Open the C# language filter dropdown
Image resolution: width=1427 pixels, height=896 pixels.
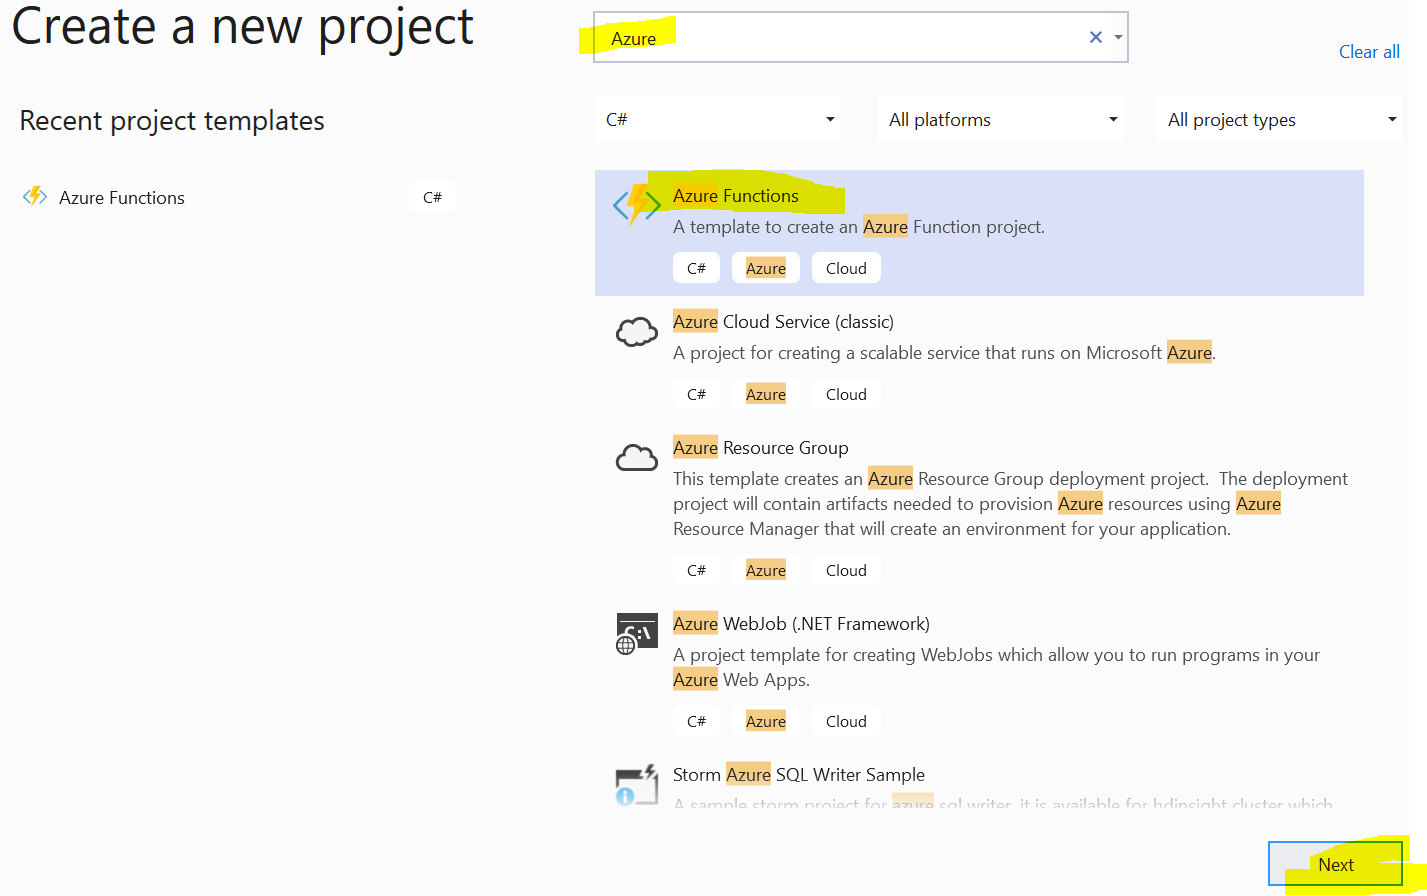[717, 119]
